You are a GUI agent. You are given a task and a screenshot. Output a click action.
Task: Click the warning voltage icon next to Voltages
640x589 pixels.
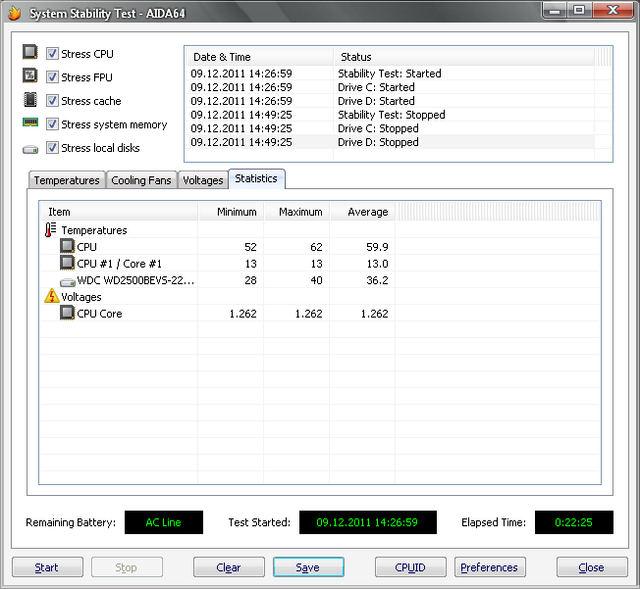tap(51, 297)
